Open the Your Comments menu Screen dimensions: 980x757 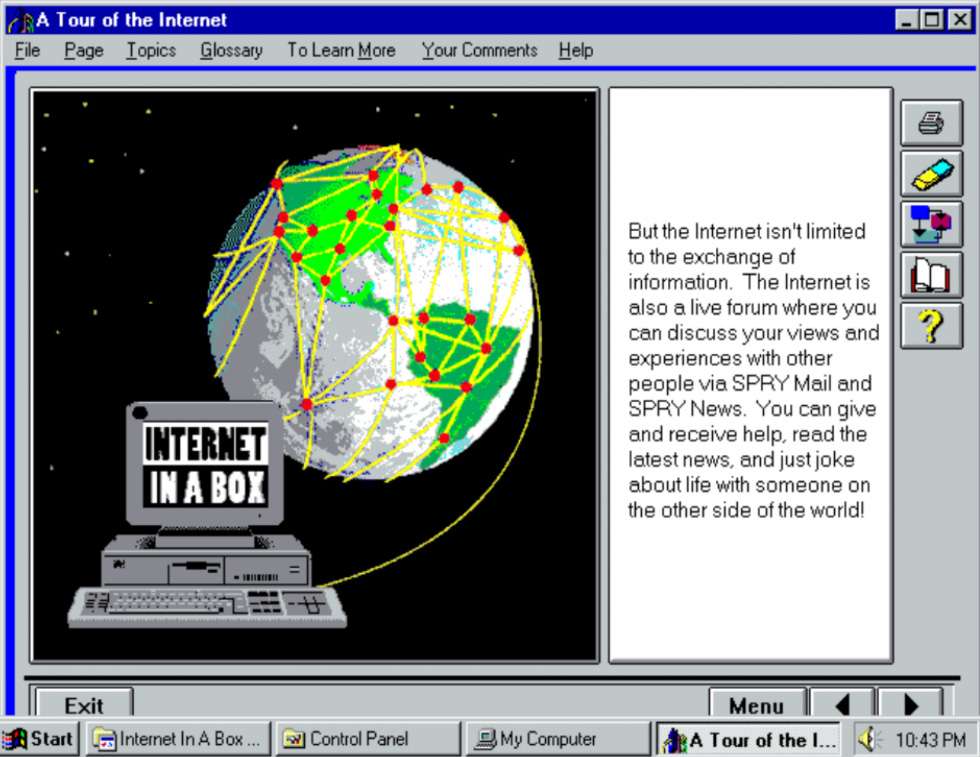(x=479, y=50)
